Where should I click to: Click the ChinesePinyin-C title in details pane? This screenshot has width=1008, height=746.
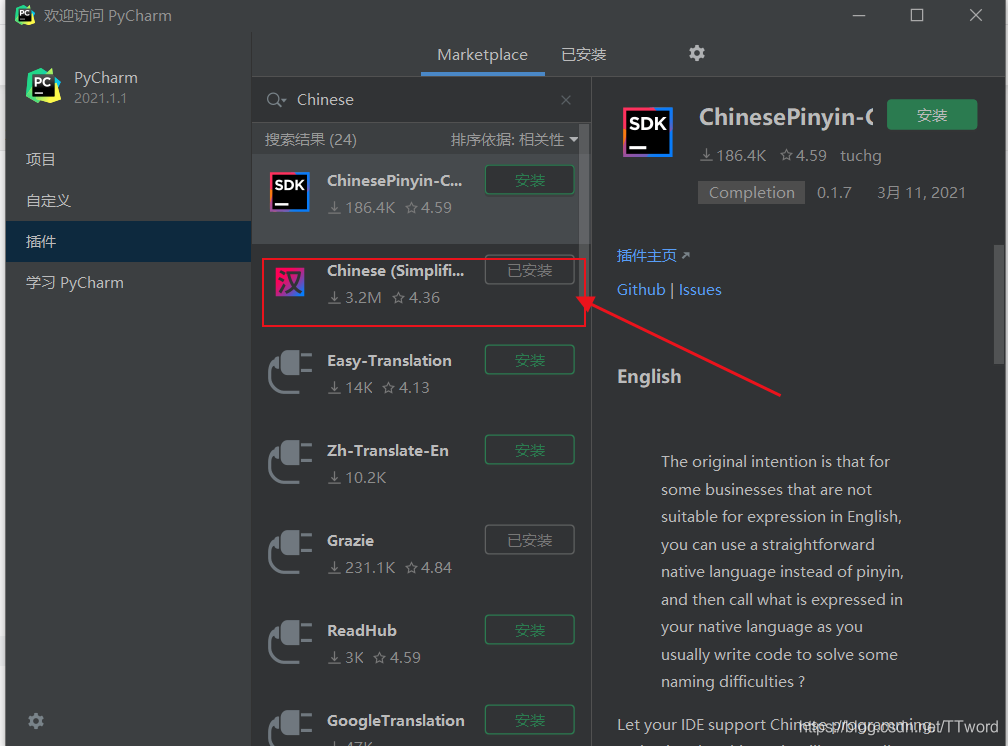[786, 117]
